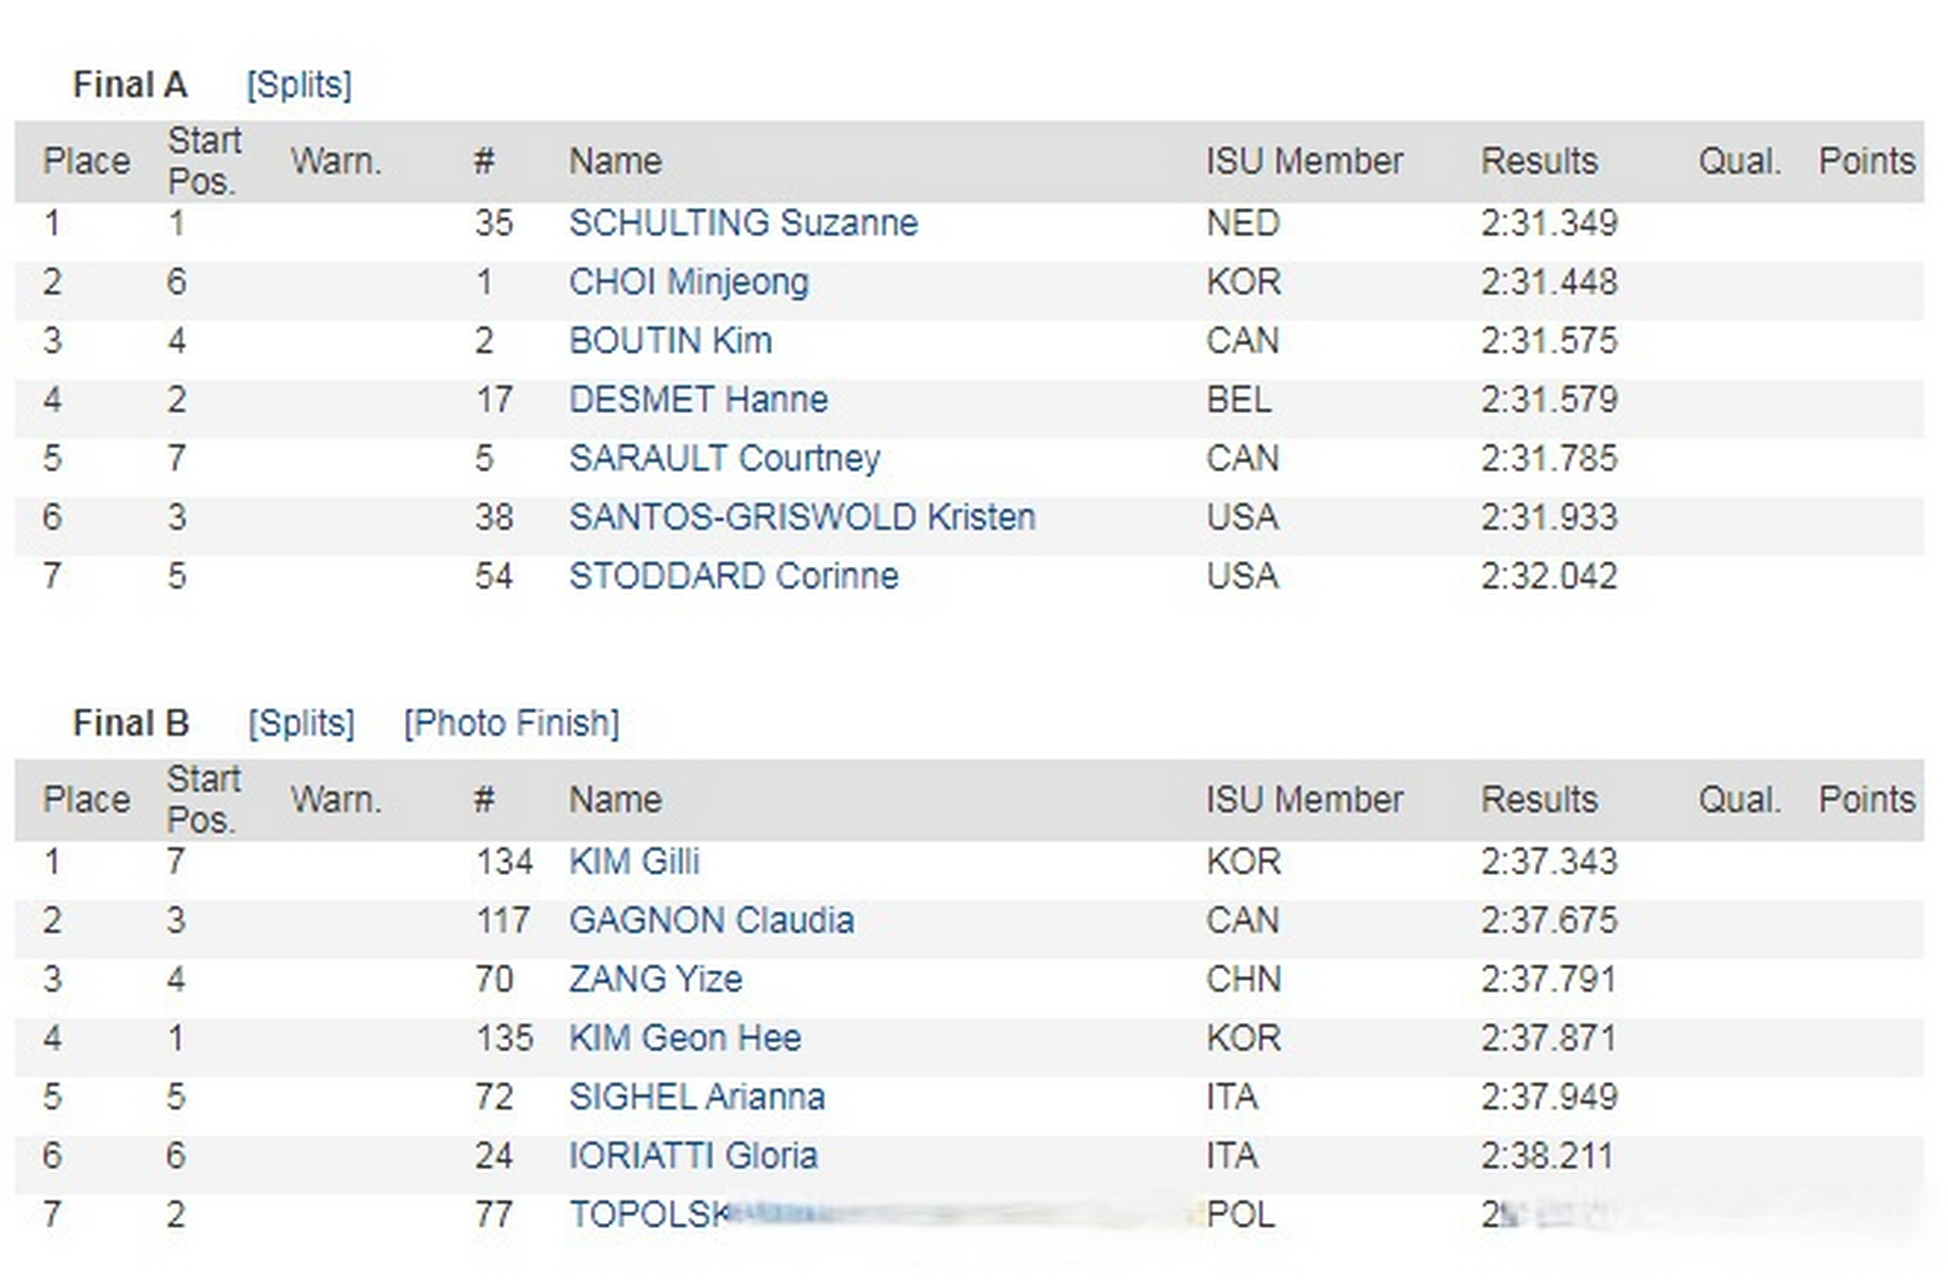The image size is (1948, 1280).
Task: Click SARAULT Courtney's name
Action: point(725,458)
